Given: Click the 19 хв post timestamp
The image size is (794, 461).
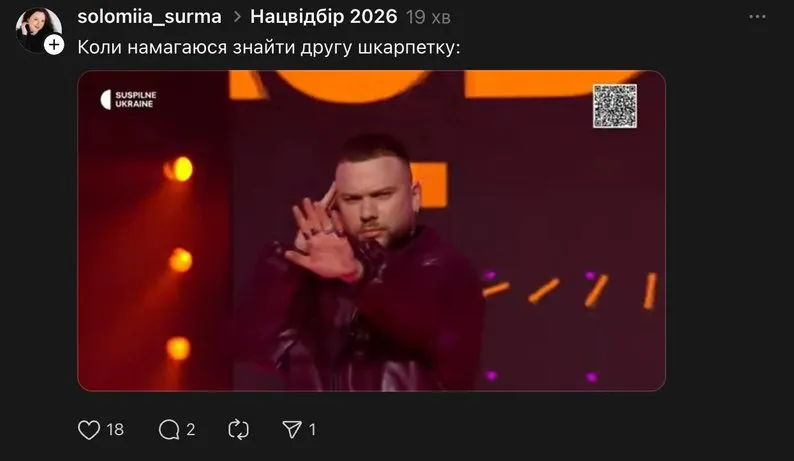Looking at the screenshot, I should click(428, 18).
